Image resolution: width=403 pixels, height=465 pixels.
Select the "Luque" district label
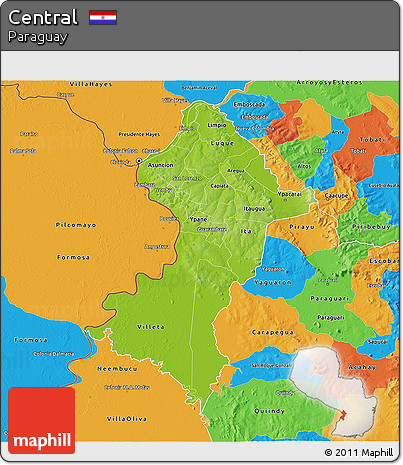click(222, 143)
